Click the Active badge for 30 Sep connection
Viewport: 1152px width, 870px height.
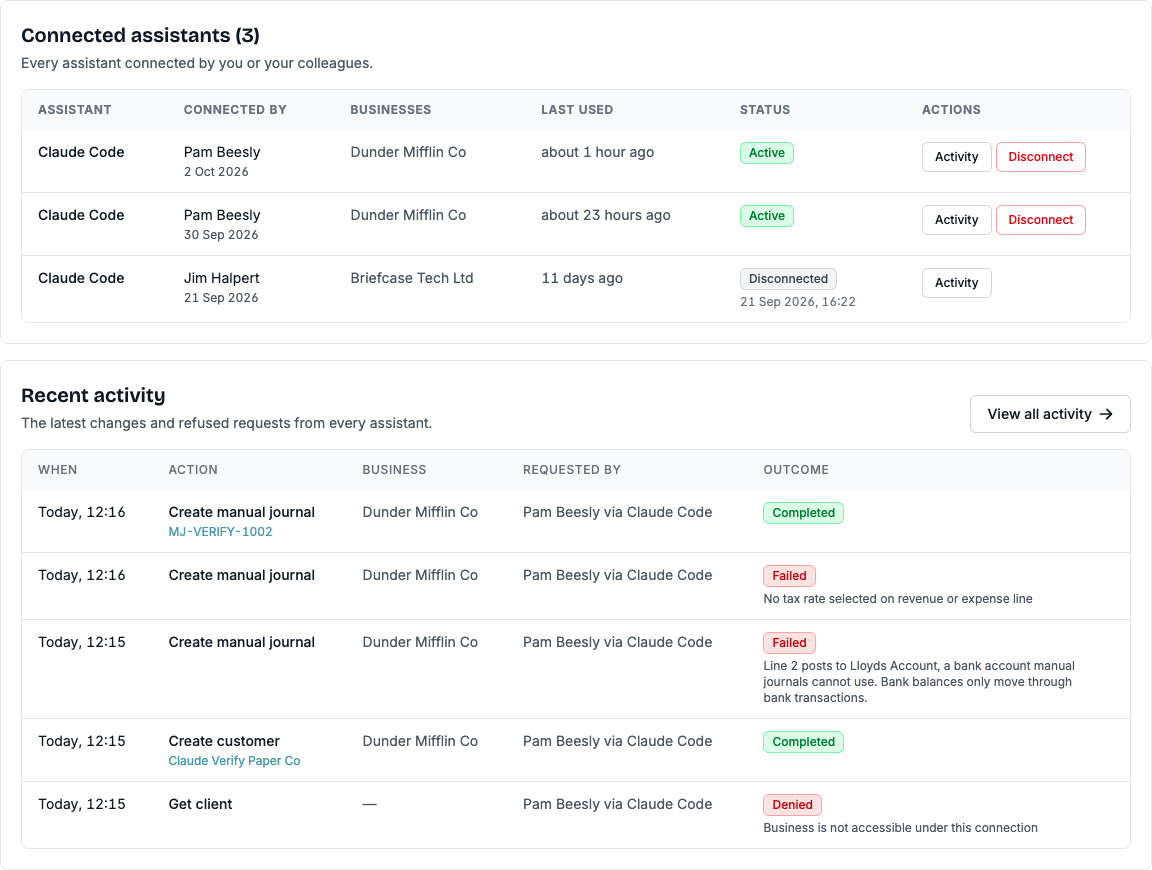(x=766, y=216)
